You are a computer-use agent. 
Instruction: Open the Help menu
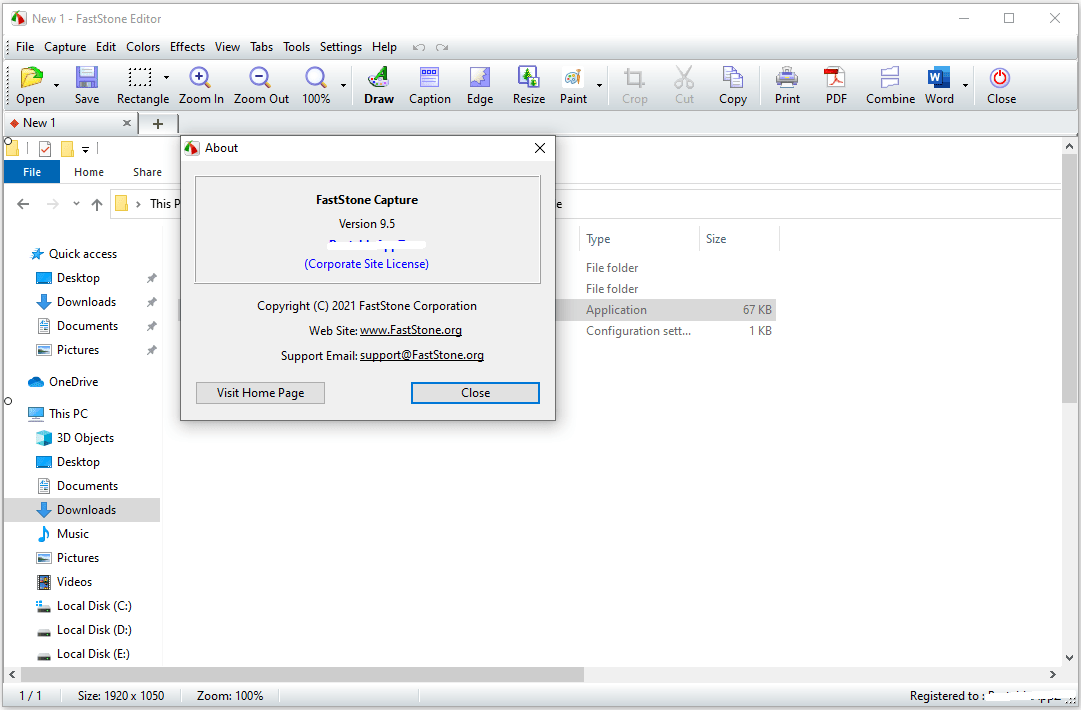pos(384,47)
